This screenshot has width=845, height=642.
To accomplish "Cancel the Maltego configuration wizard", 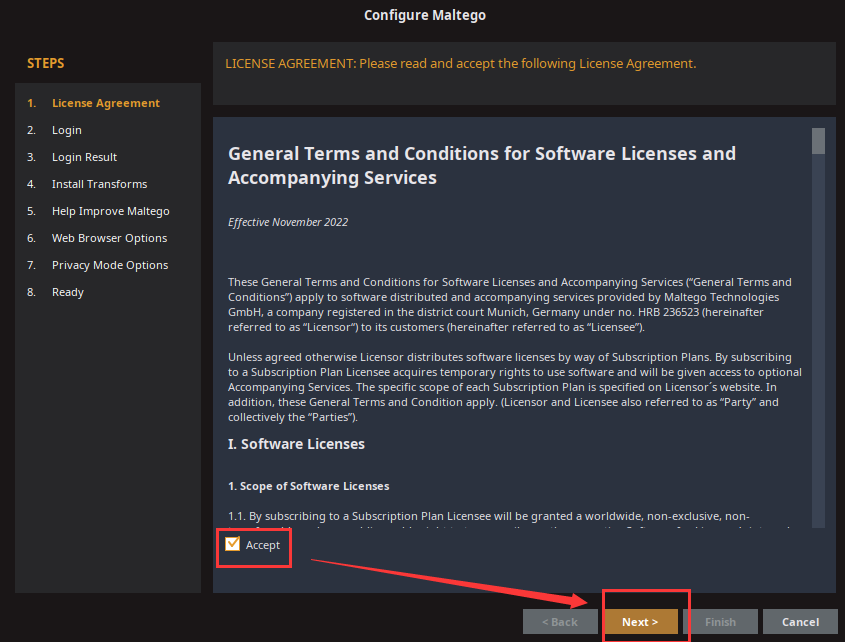I will pyautogui.click(x=800, y=622).
